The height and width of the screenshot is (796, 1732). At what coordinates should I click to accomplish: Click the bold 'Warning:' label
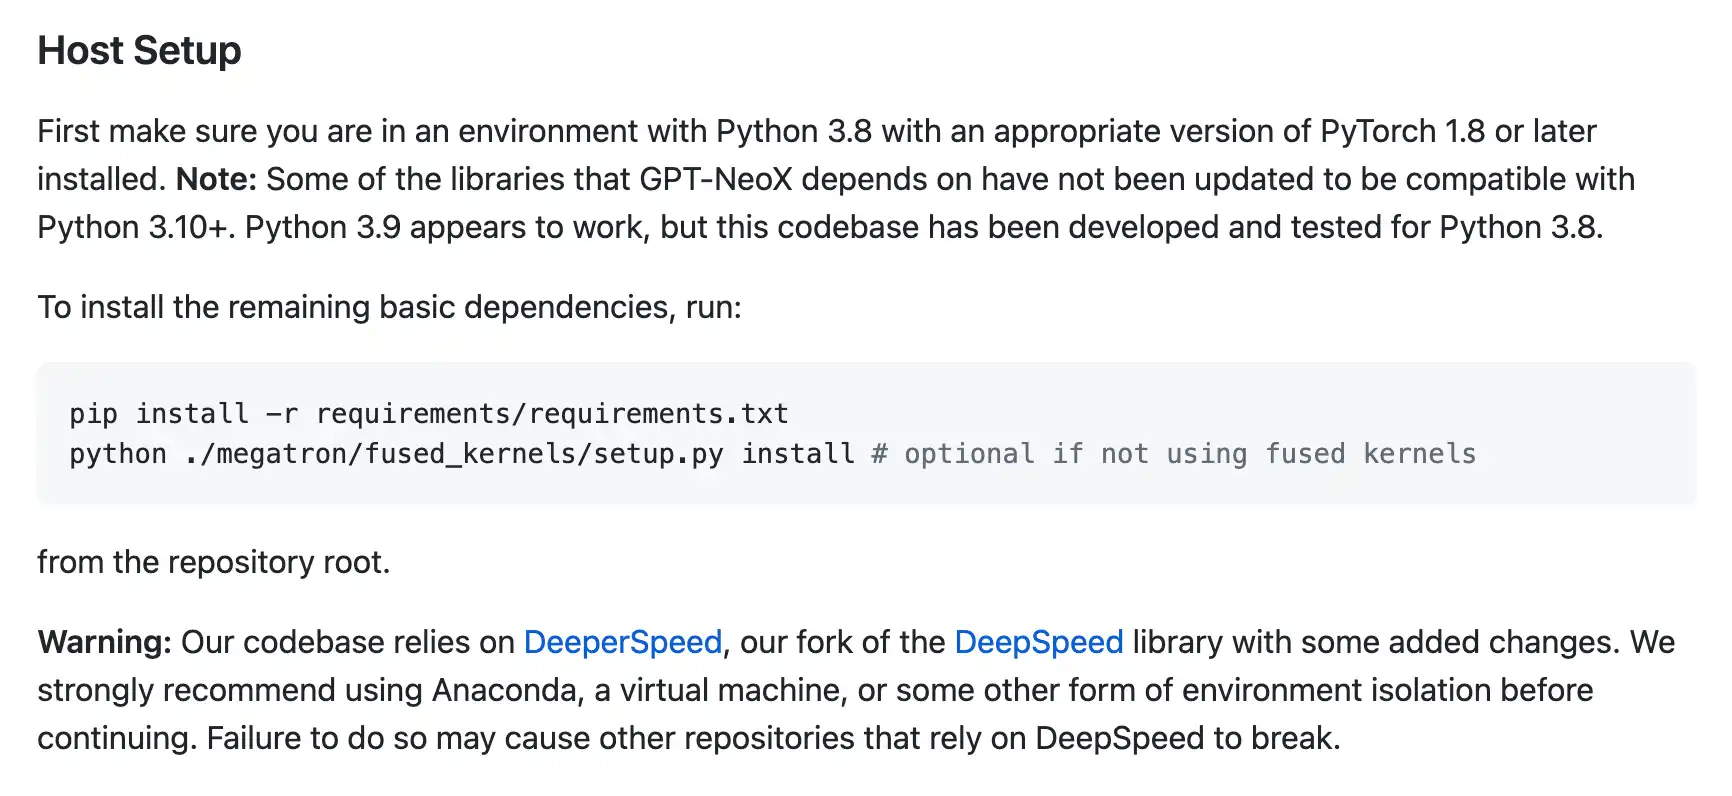click(105, 642)
